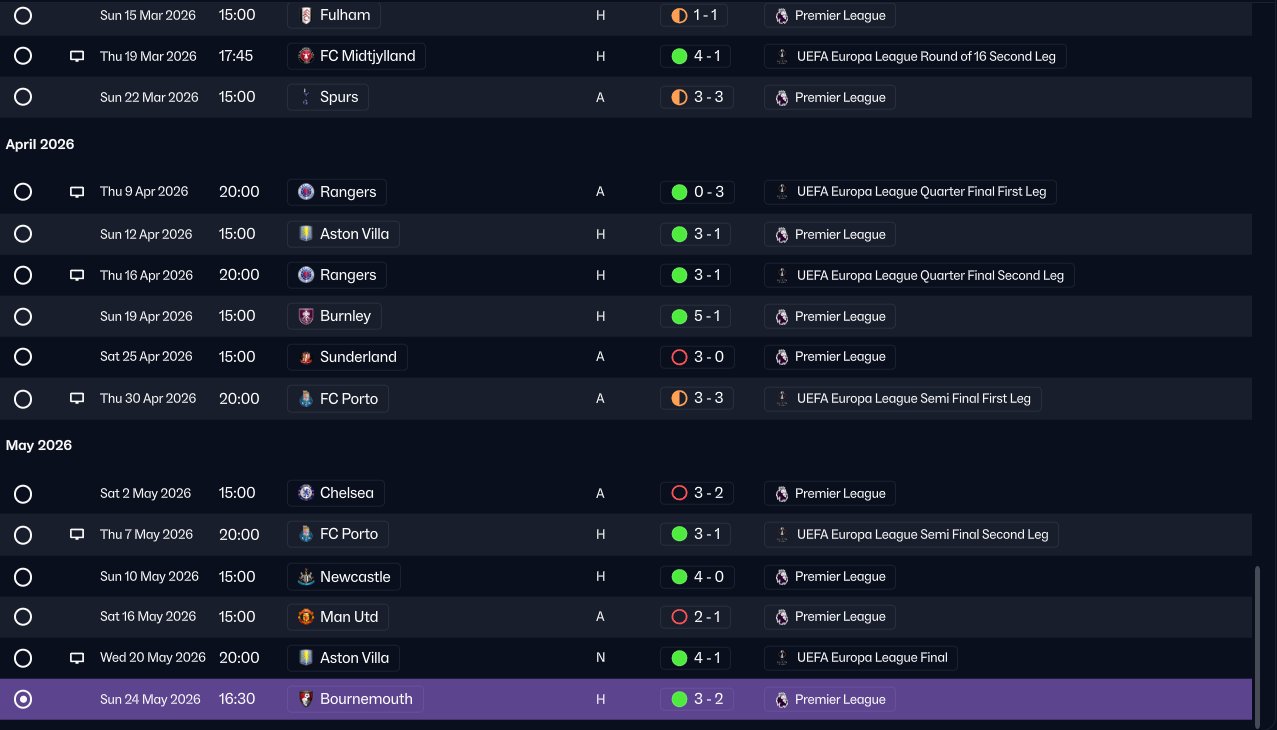Open the 4 - 1 result against FC Midtjylland

pos(697,56)
